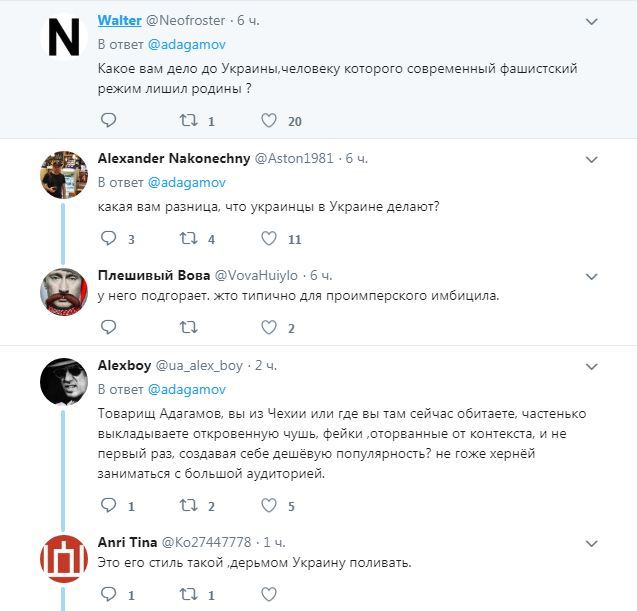637x611 pixels.
Task: Open @adagamov mention in Alexboy's reply
Action: point(187,389)
